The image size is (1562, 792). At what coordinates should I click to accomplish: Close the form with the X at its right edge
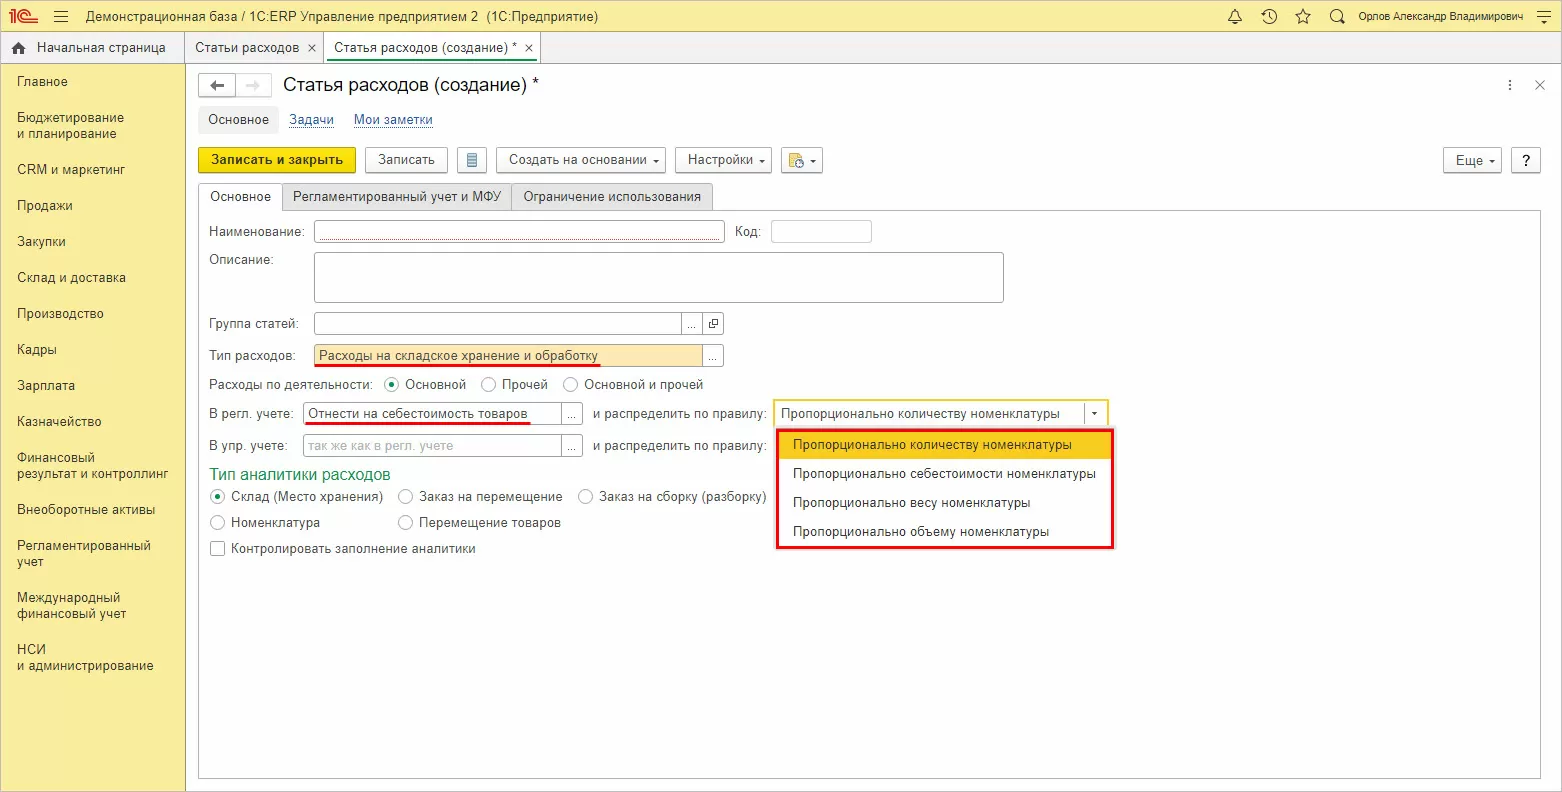point(1540,86)
